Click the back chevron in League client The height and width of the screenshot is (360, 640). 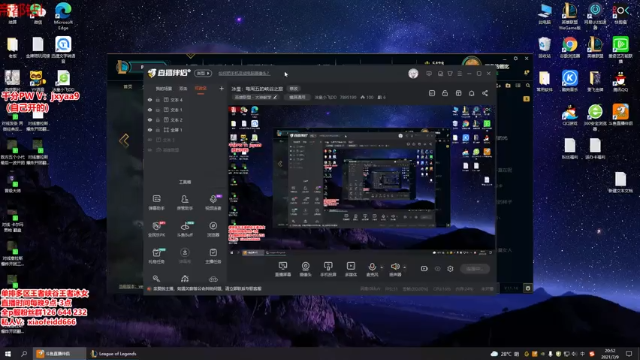(x=124, y=141)
